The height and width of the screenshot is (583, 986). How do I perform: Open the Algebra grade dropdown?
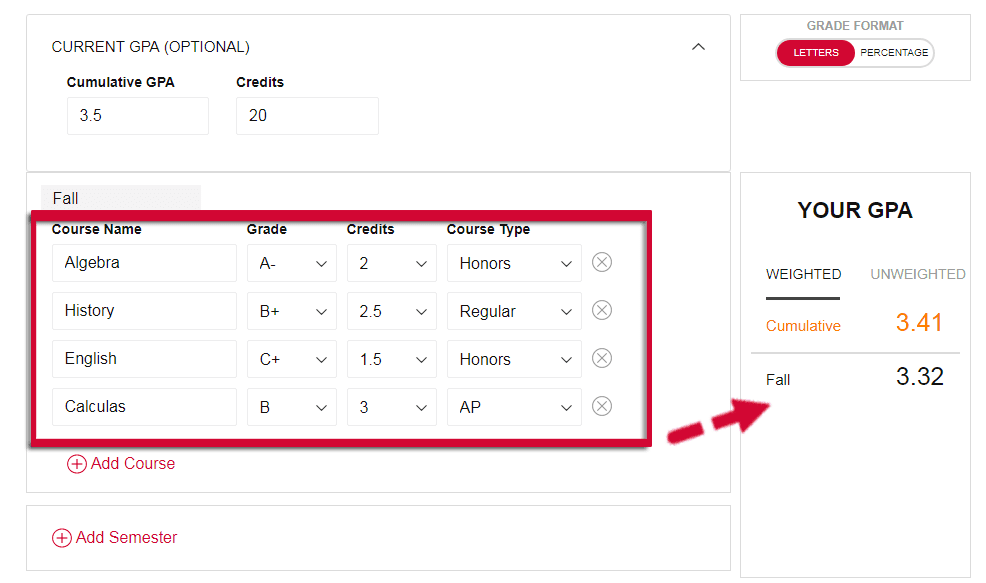[x=292, y=263]
